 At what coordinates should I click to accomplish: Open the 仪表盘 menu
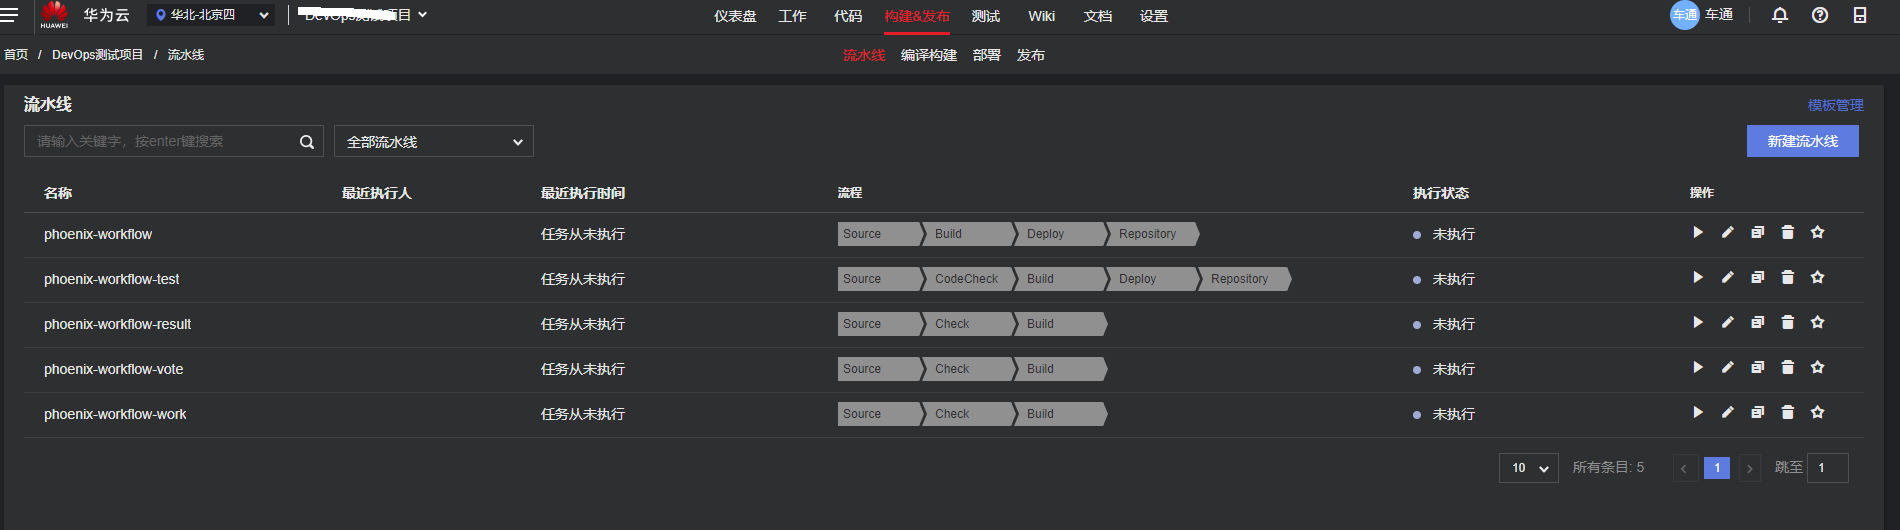point(735,16)
